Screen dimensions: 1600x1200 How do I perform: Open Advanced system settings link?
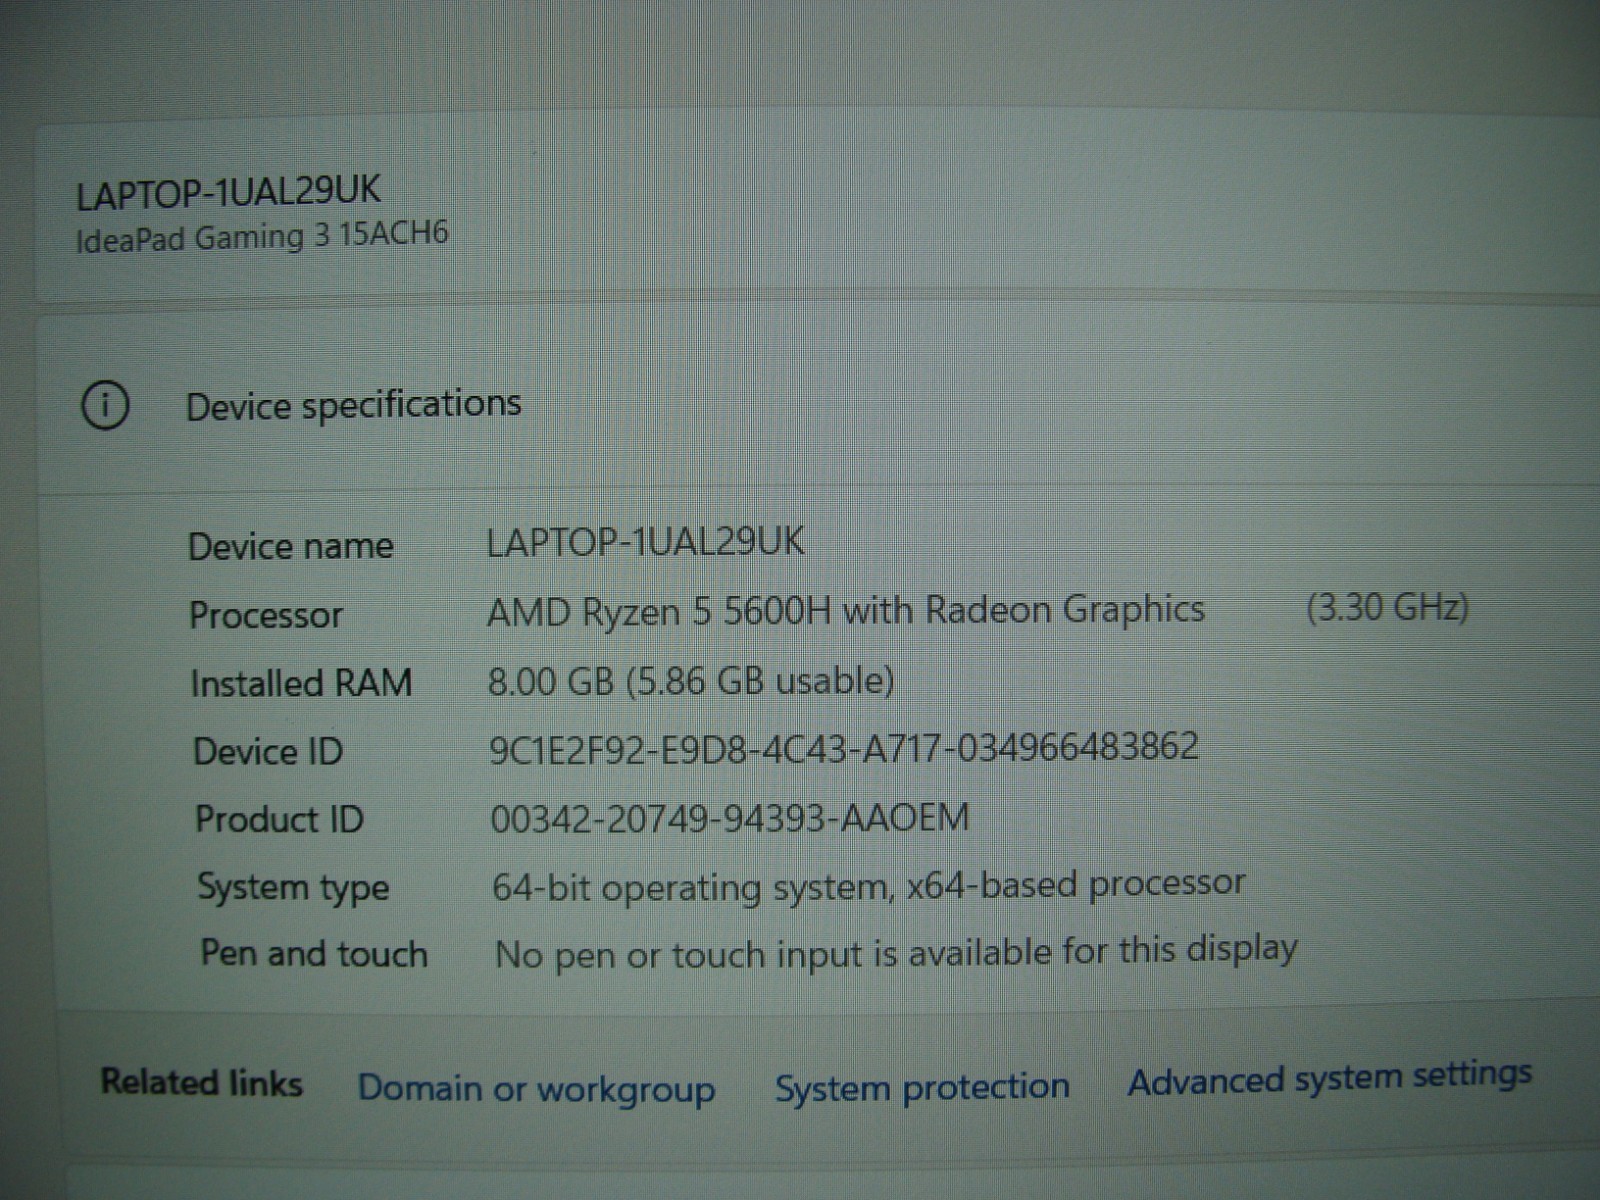point(1330,1079)
